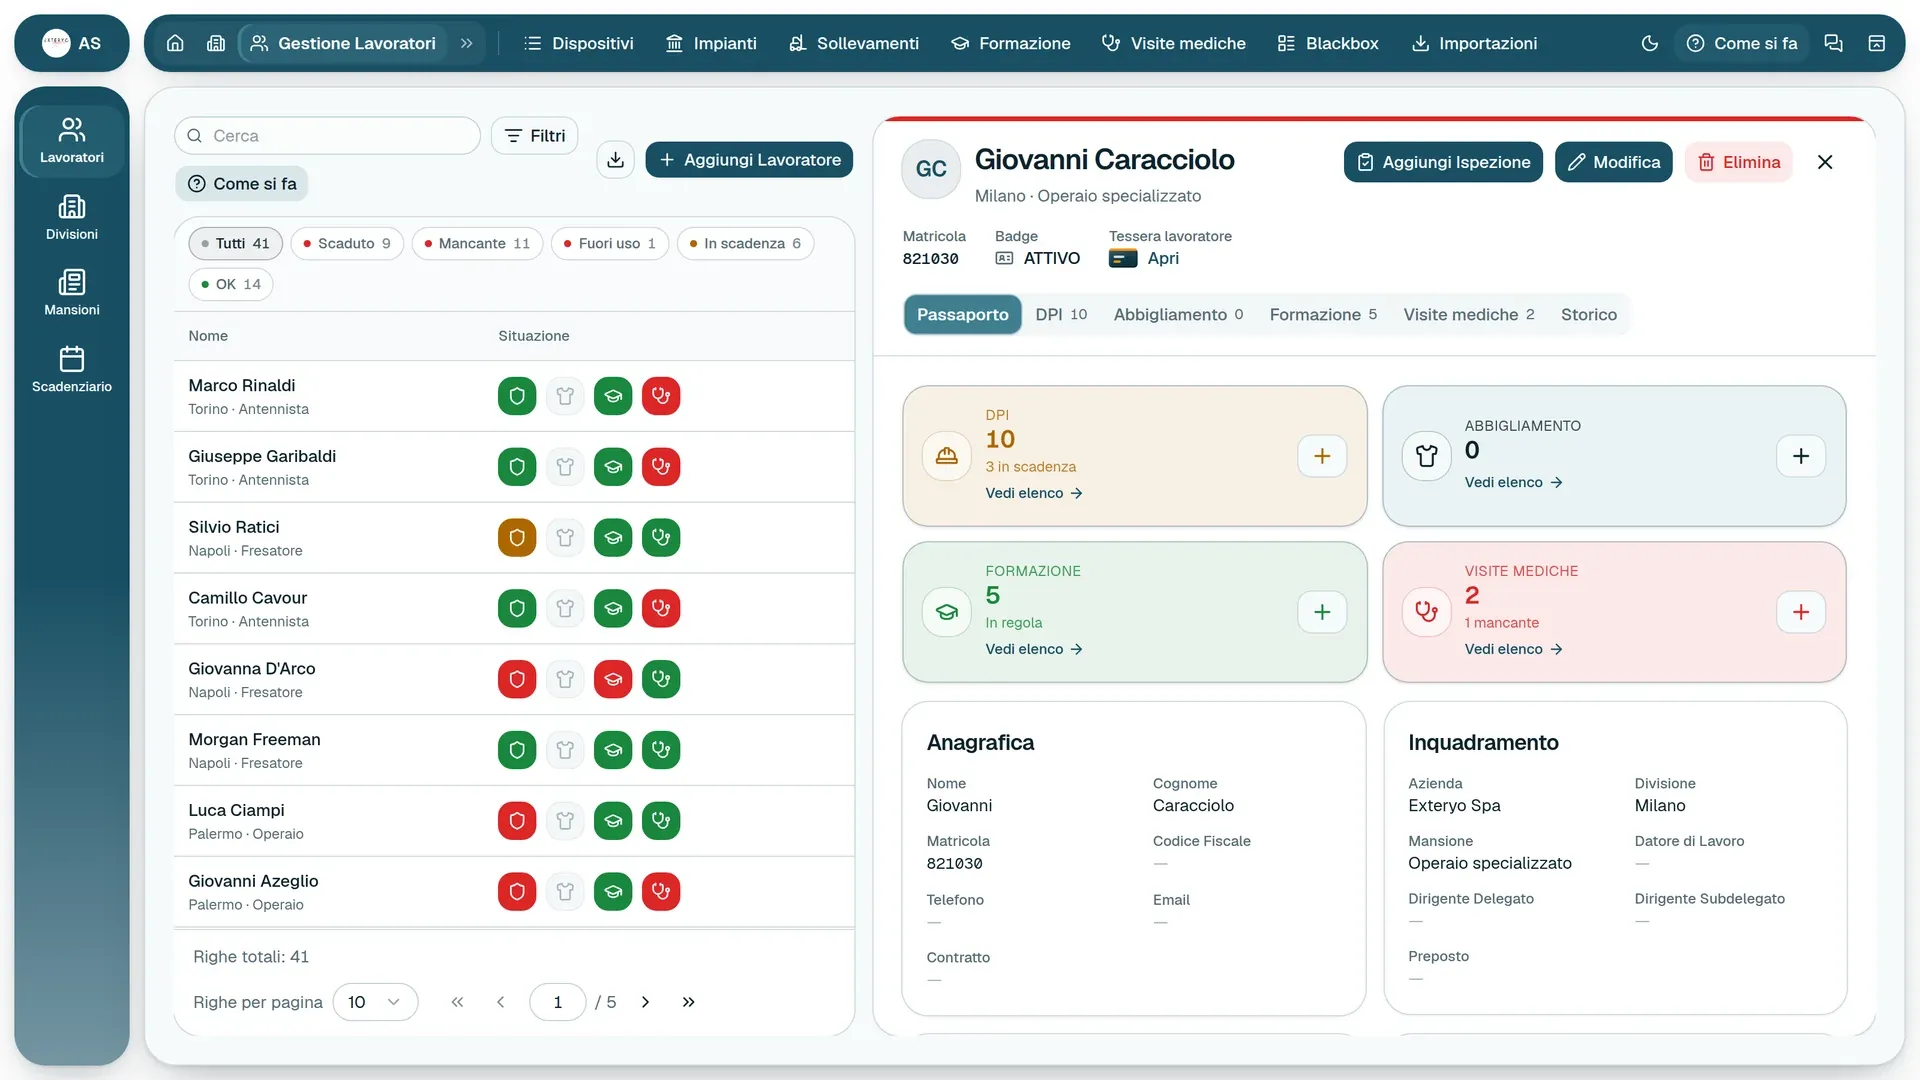Add Formazione entry with green plus

[1322, 612]
